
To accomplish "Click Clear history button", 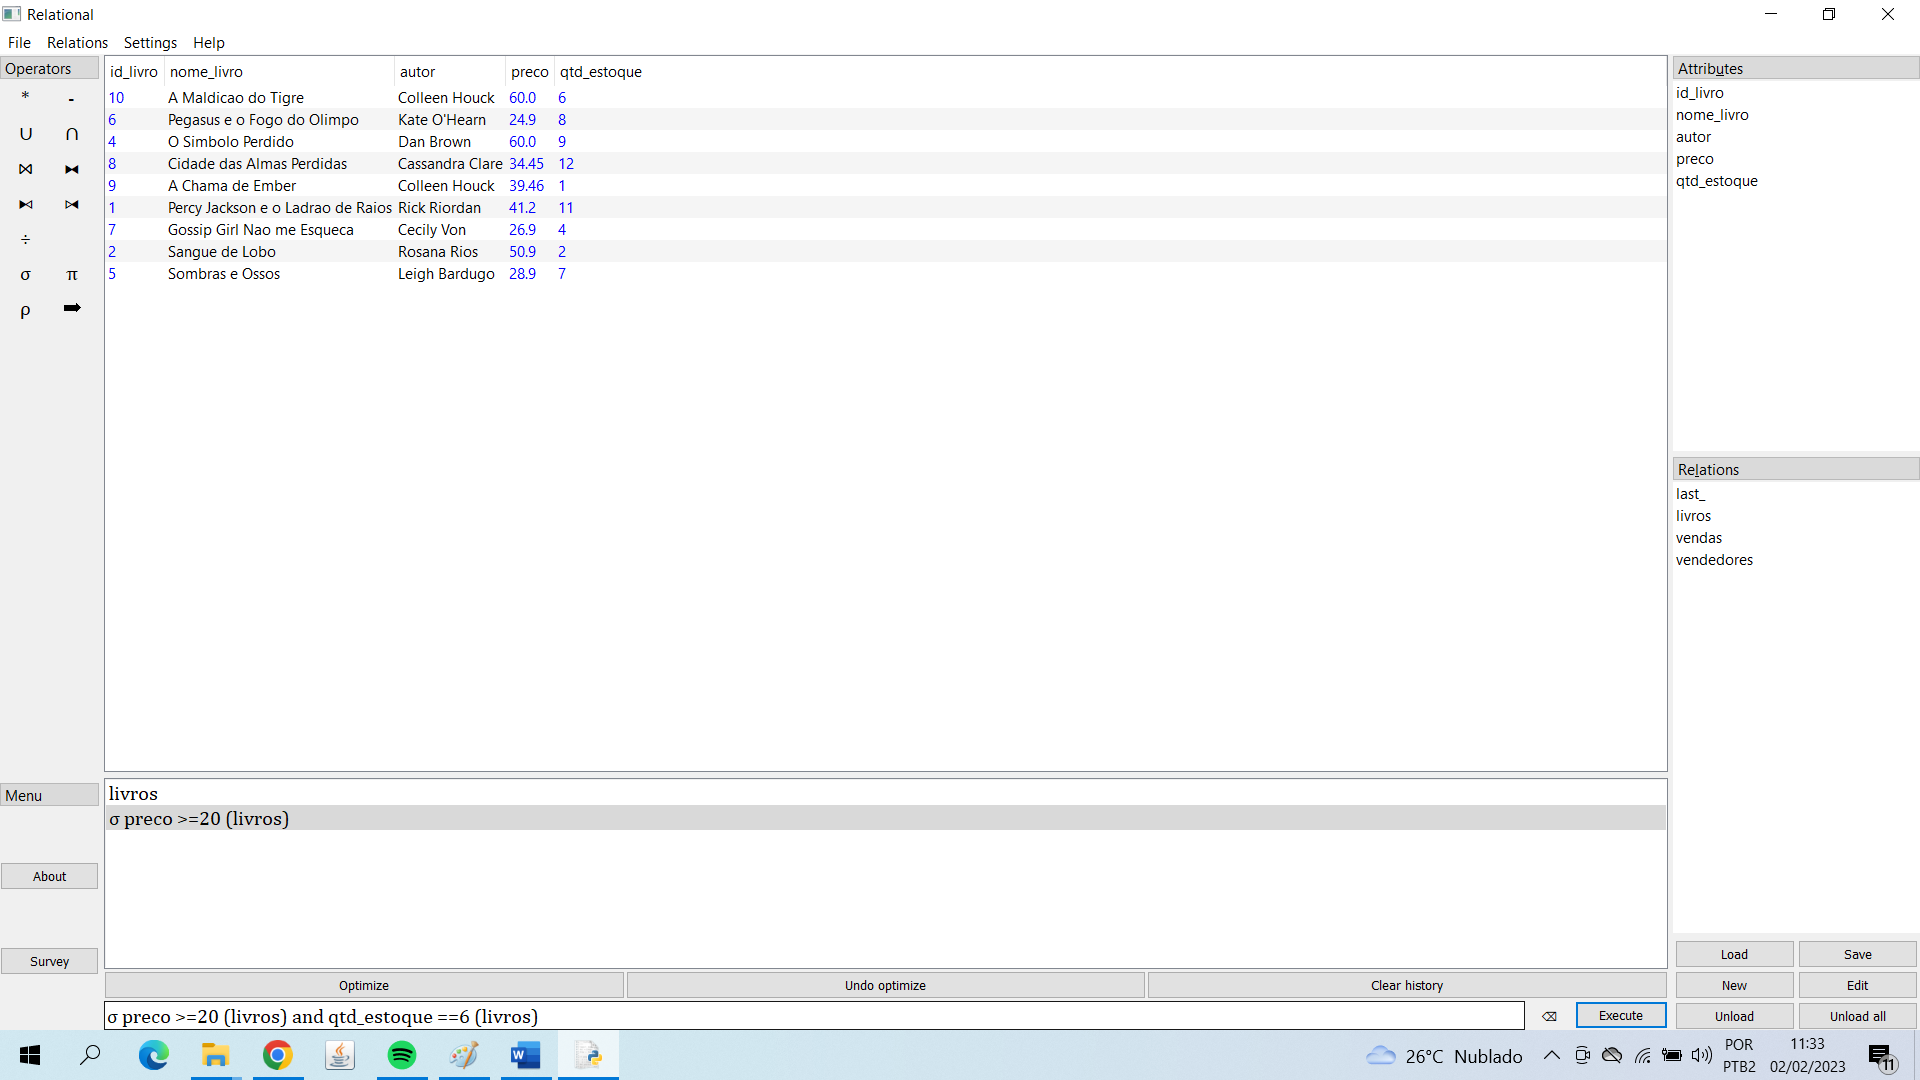I will point(1407,985).
